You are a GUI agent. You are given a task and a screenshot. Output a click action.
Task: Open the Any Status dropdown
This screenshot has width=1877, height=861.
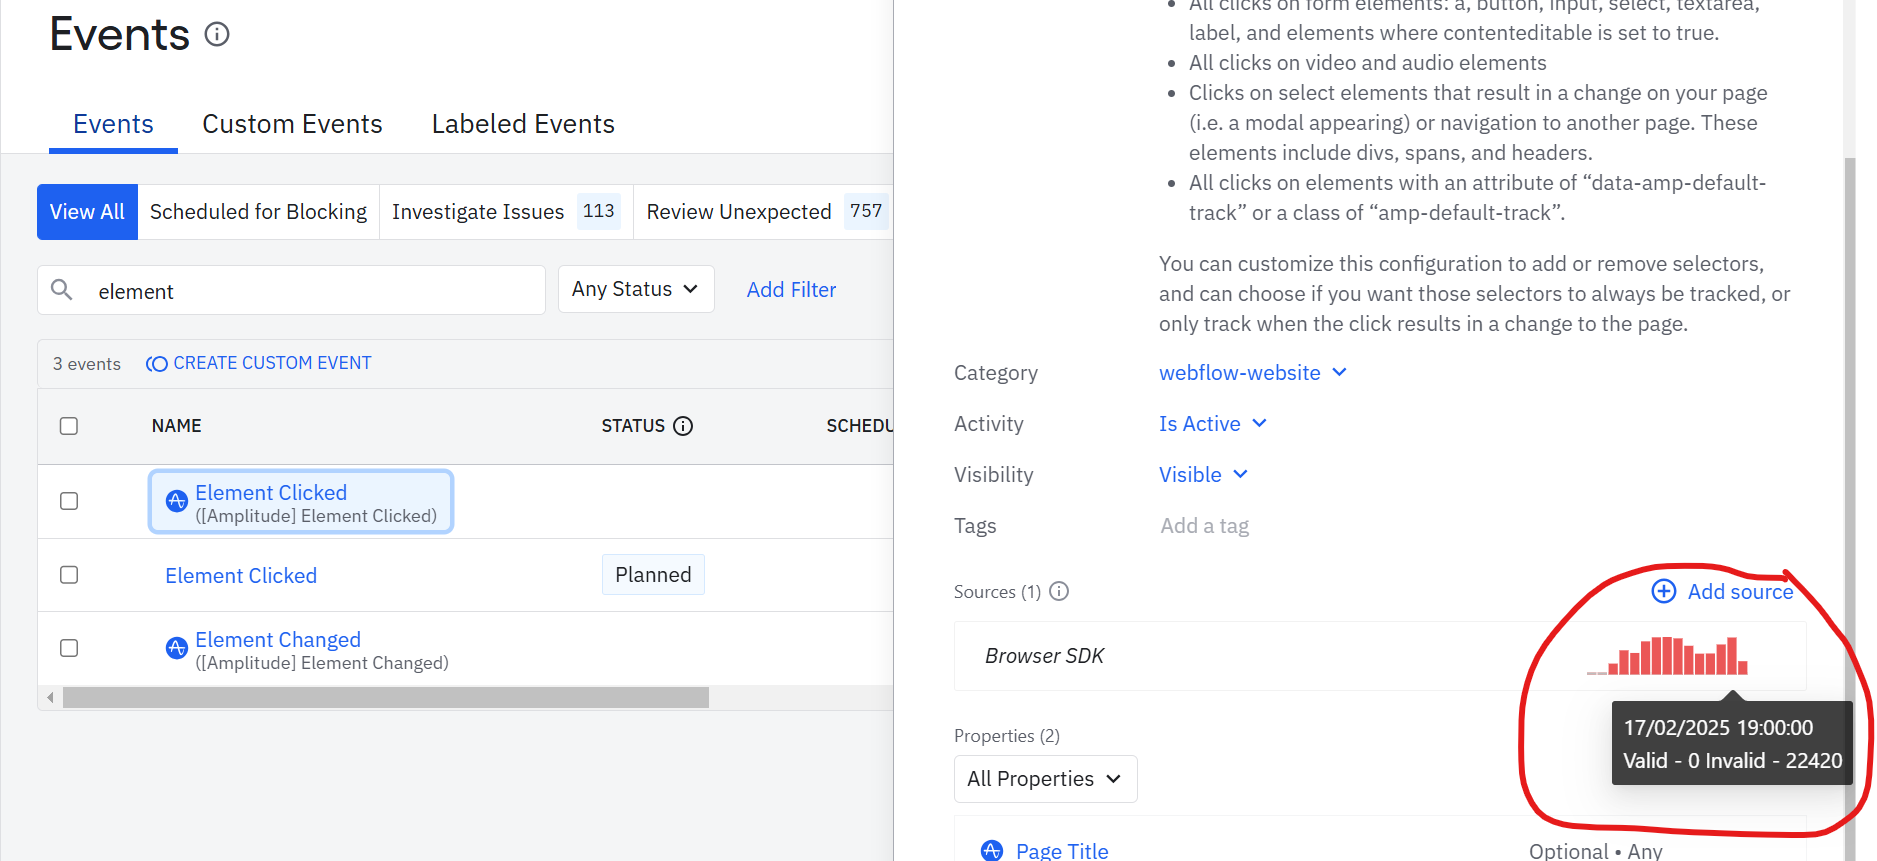pyautogui.click(x=635, y=289)
